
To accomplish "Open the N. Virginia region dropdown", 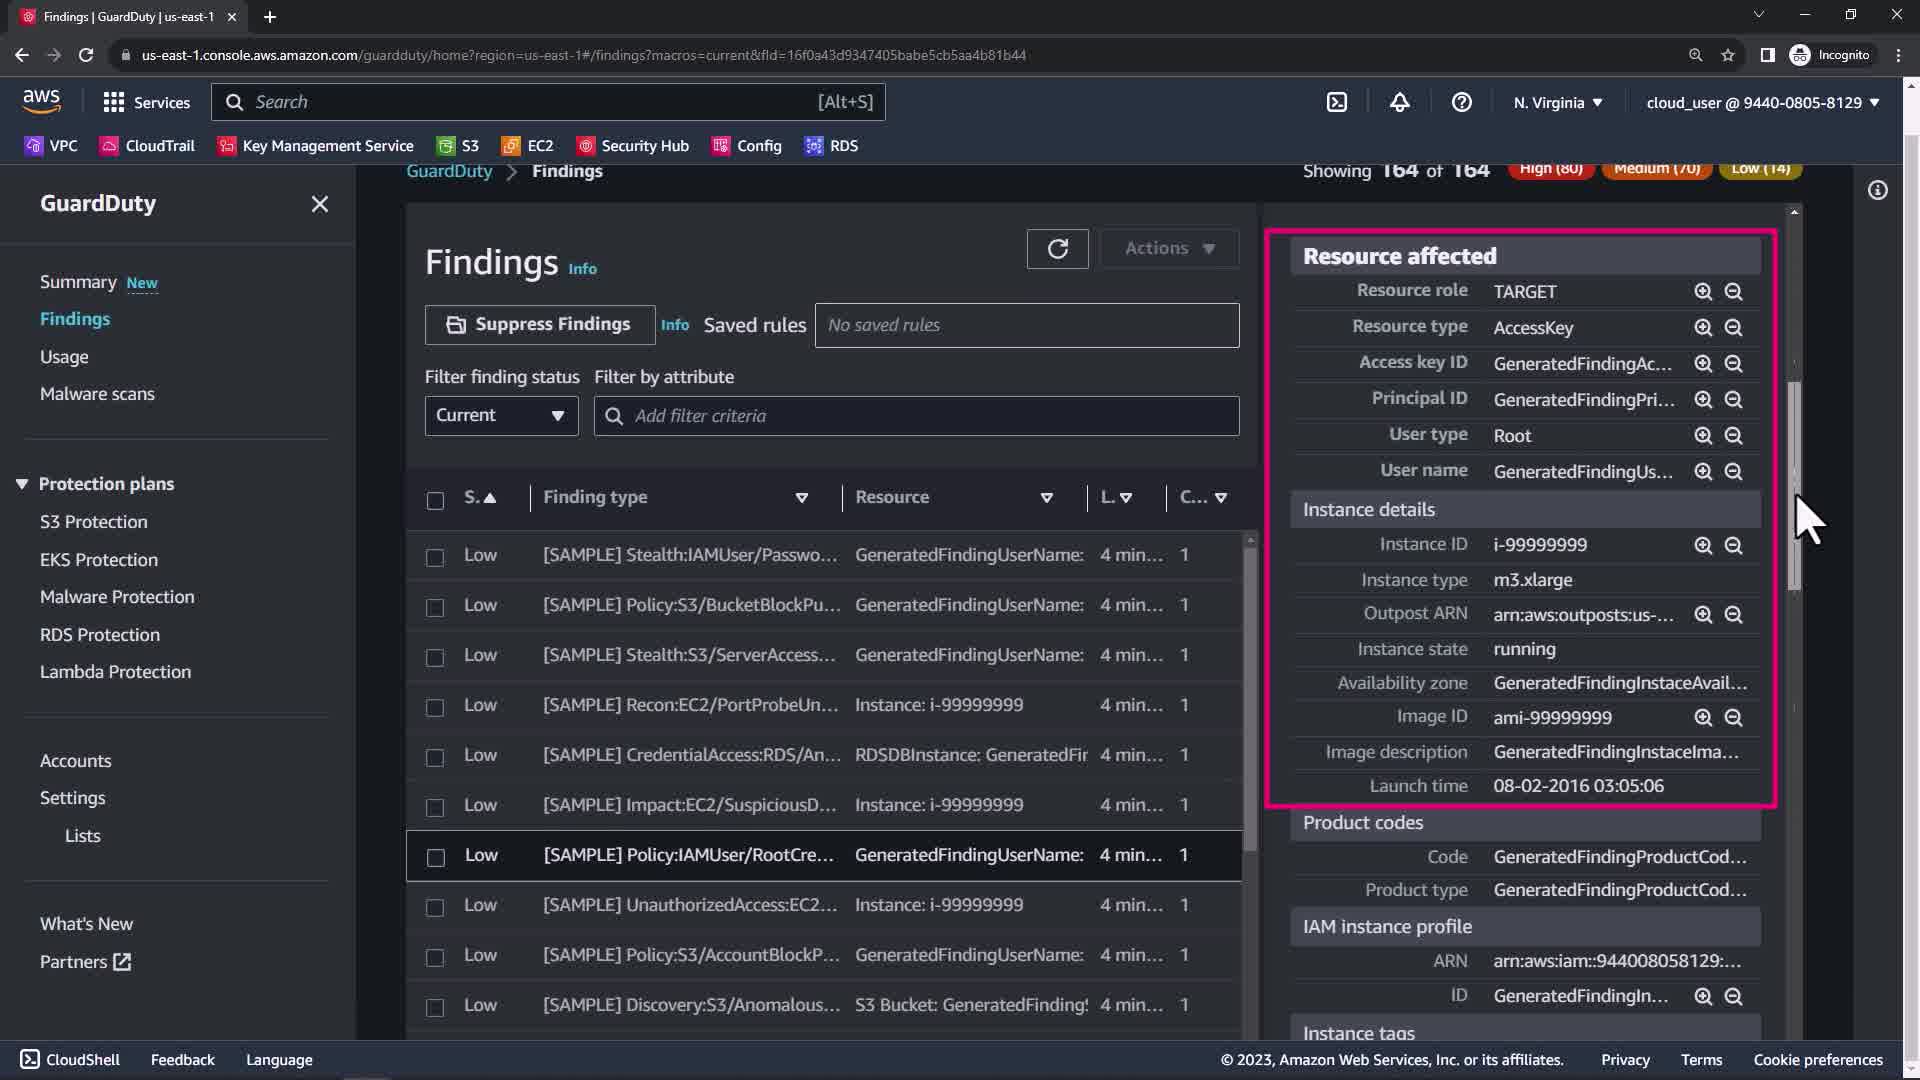I will (x=1557, y=102).
